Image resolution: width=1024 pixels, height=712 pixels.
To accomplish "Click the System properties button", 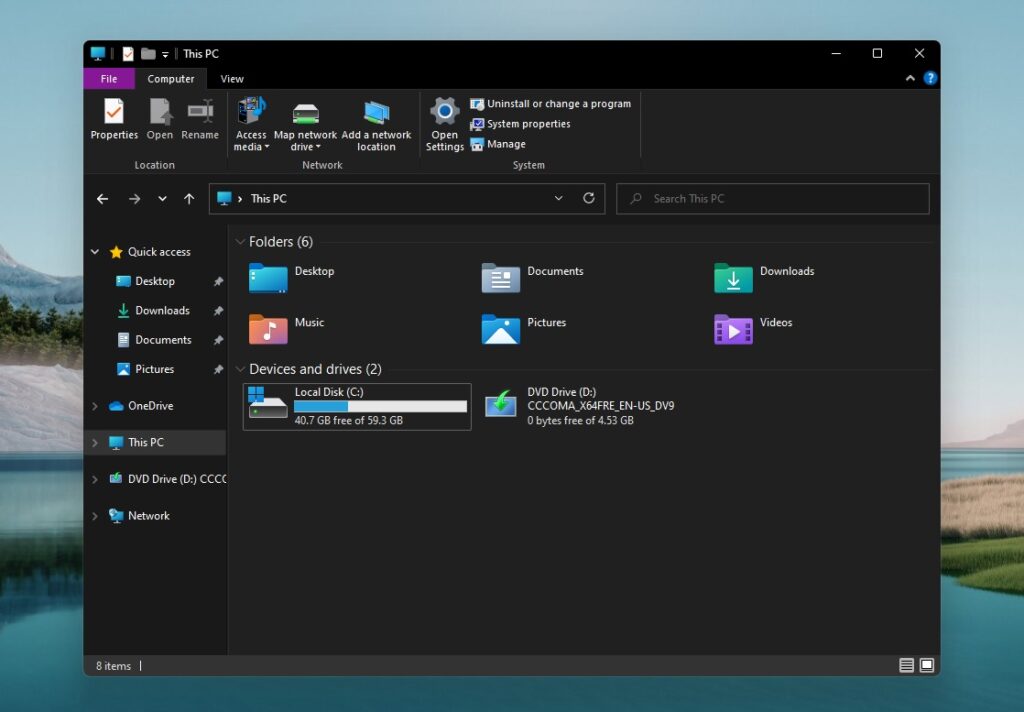I will (x=527, y=123).
